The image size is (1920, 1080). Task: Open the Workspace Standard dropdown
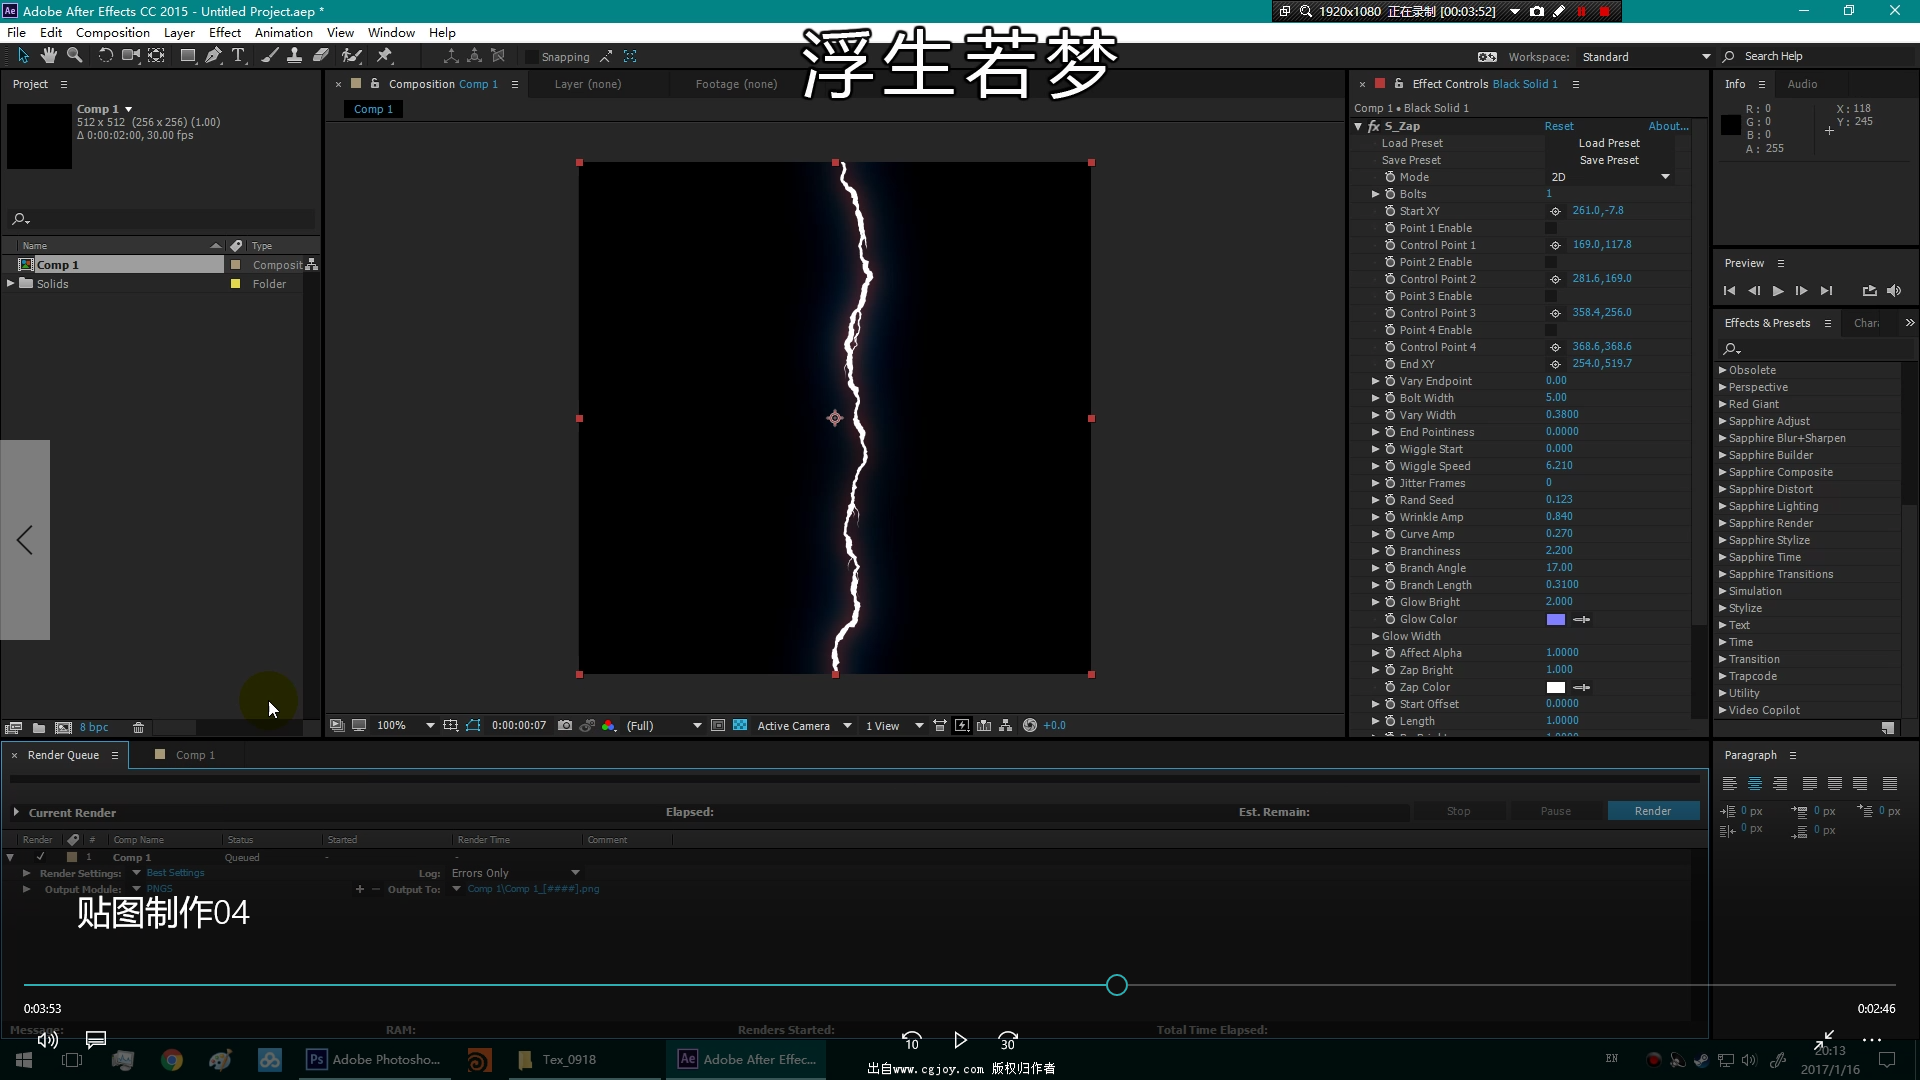tap(1645, 57)
